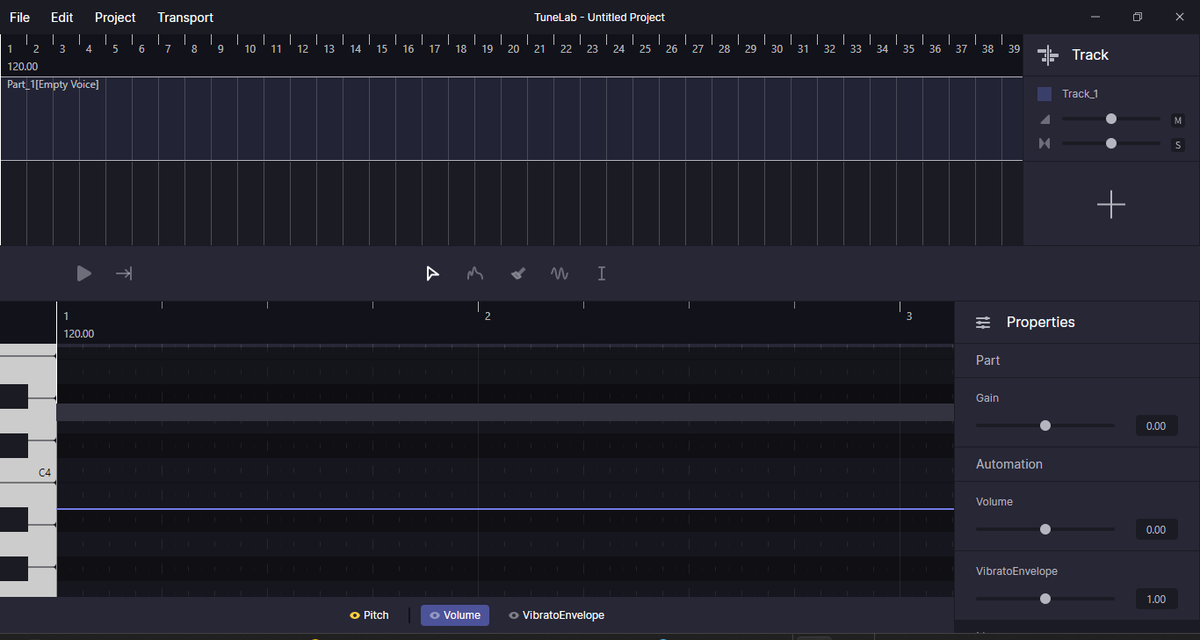Adjust the Part Gain slider
1200x640 pixels.
[x=1045, y=425]
